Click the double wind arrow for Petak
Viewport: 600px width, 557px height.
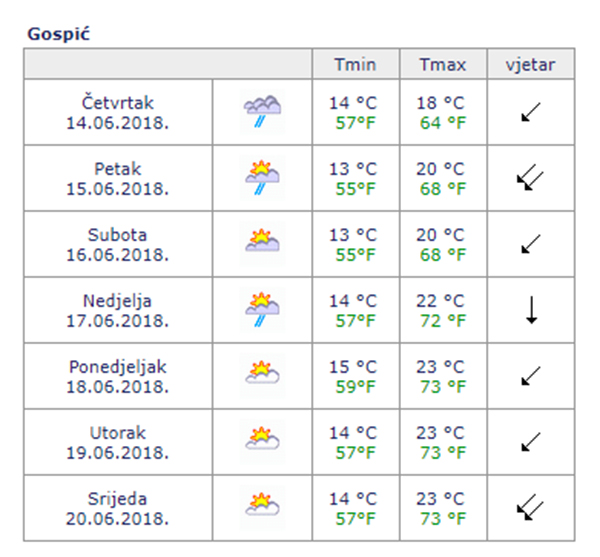pos(530,178)
